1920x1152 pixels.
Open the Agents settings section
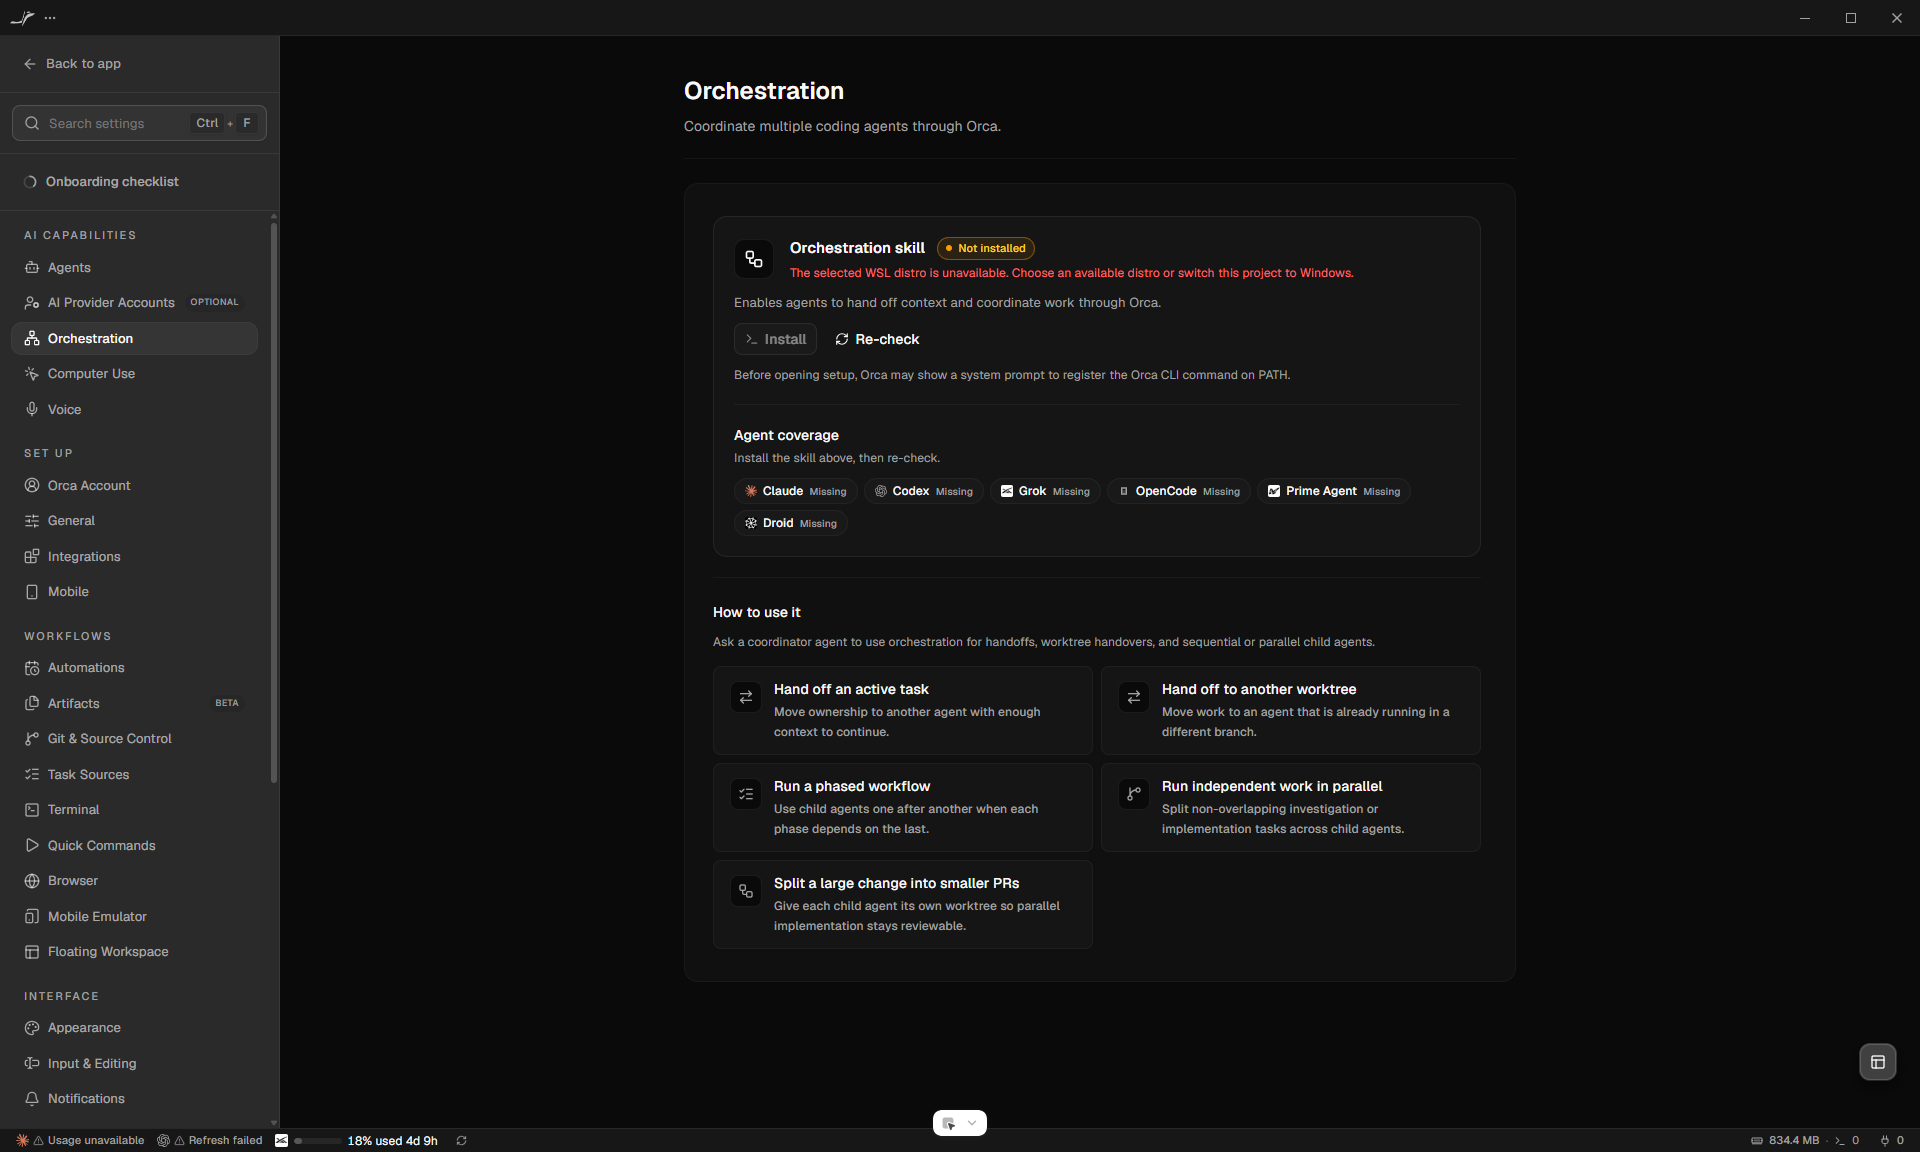point(134,268)
